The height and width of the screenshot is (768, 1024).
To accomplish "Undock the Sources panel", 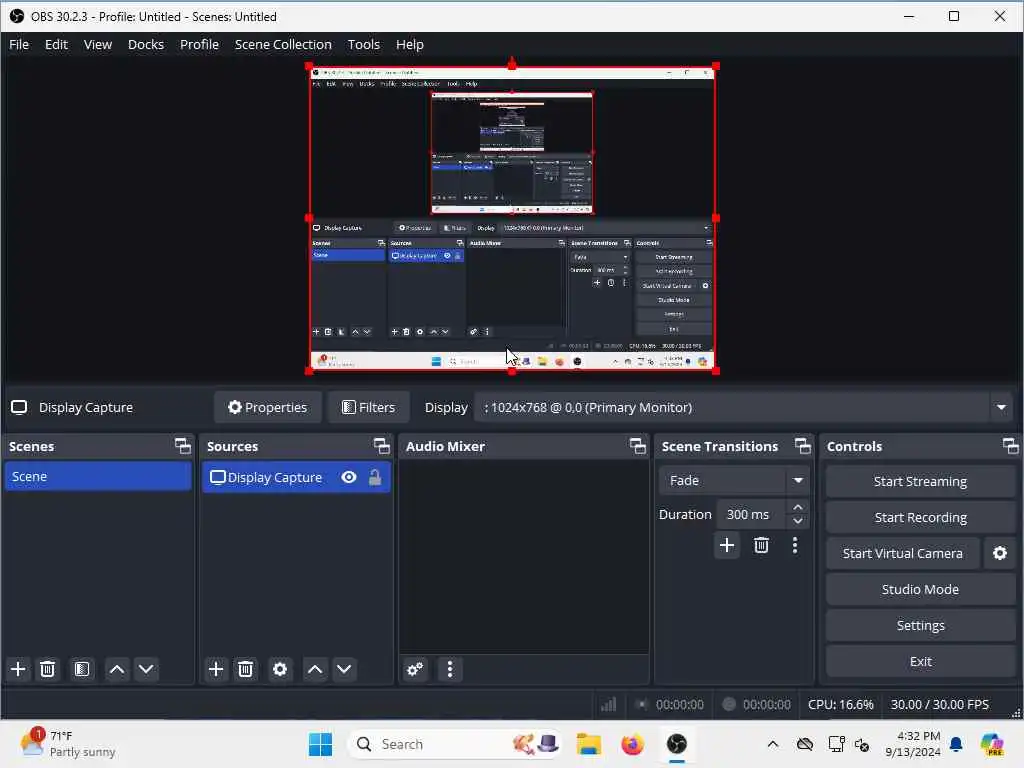I will 381,446.
